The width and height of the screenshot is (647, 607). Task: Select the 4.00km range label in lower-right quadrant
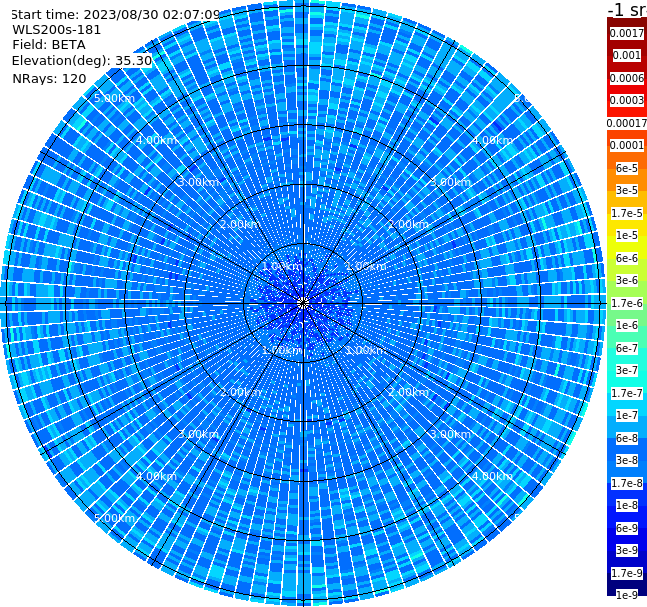(x=492, y=476)
